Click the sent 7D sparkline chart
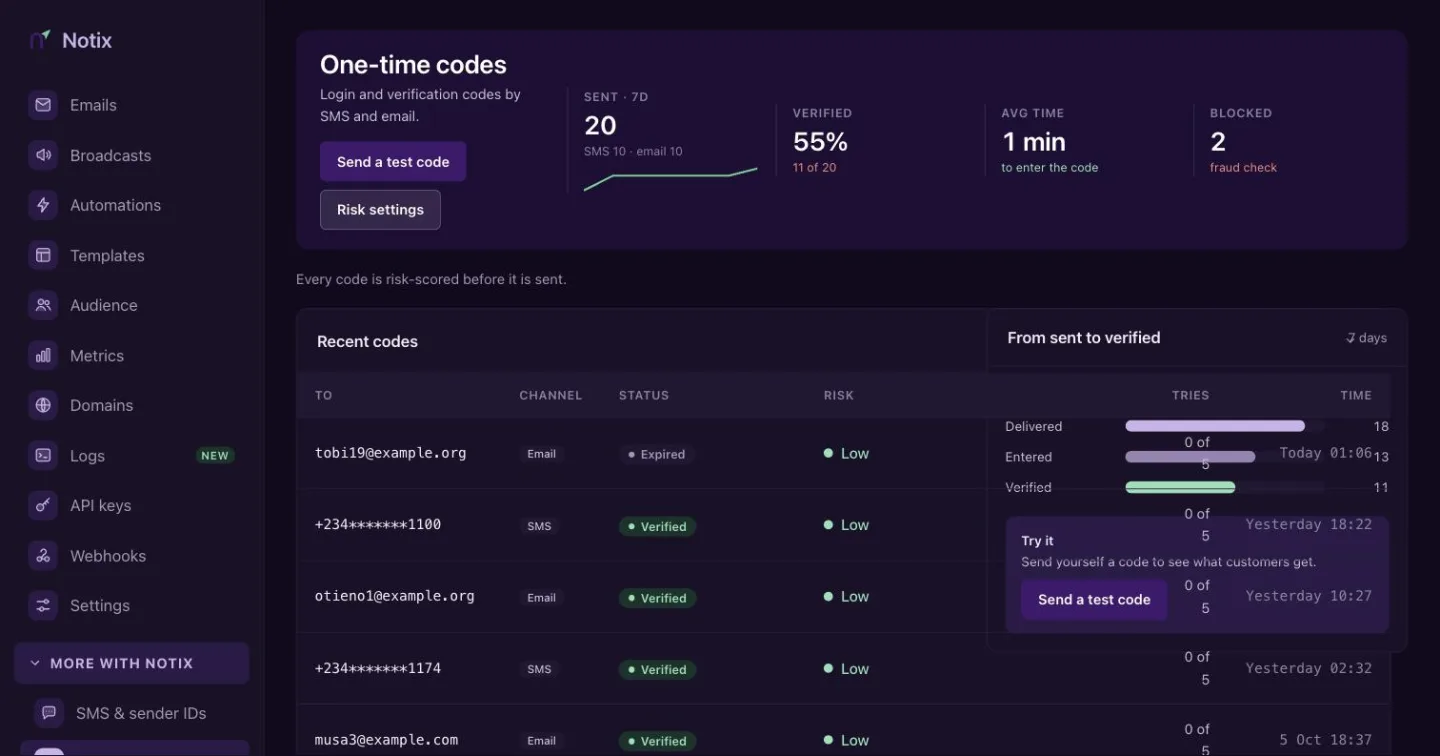This screenshot has width=1440, height=756. 670,178
